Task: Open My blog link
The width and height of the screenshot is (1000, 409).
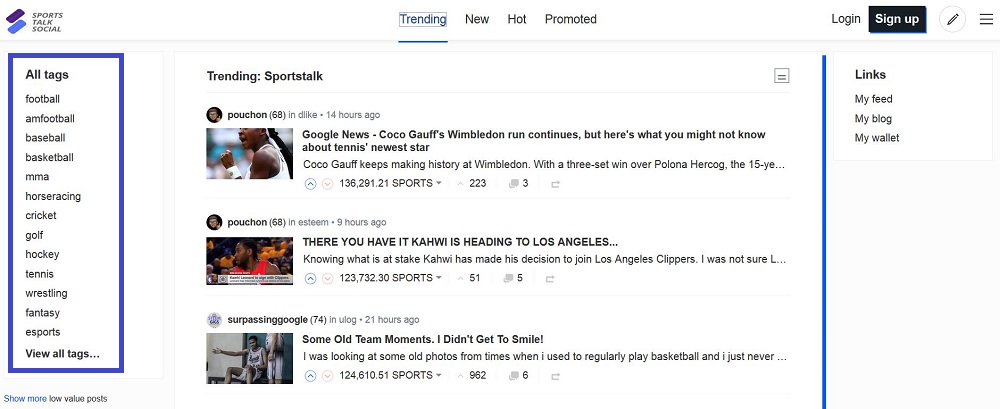Action: pyautogui.click(x=873, y=119)
